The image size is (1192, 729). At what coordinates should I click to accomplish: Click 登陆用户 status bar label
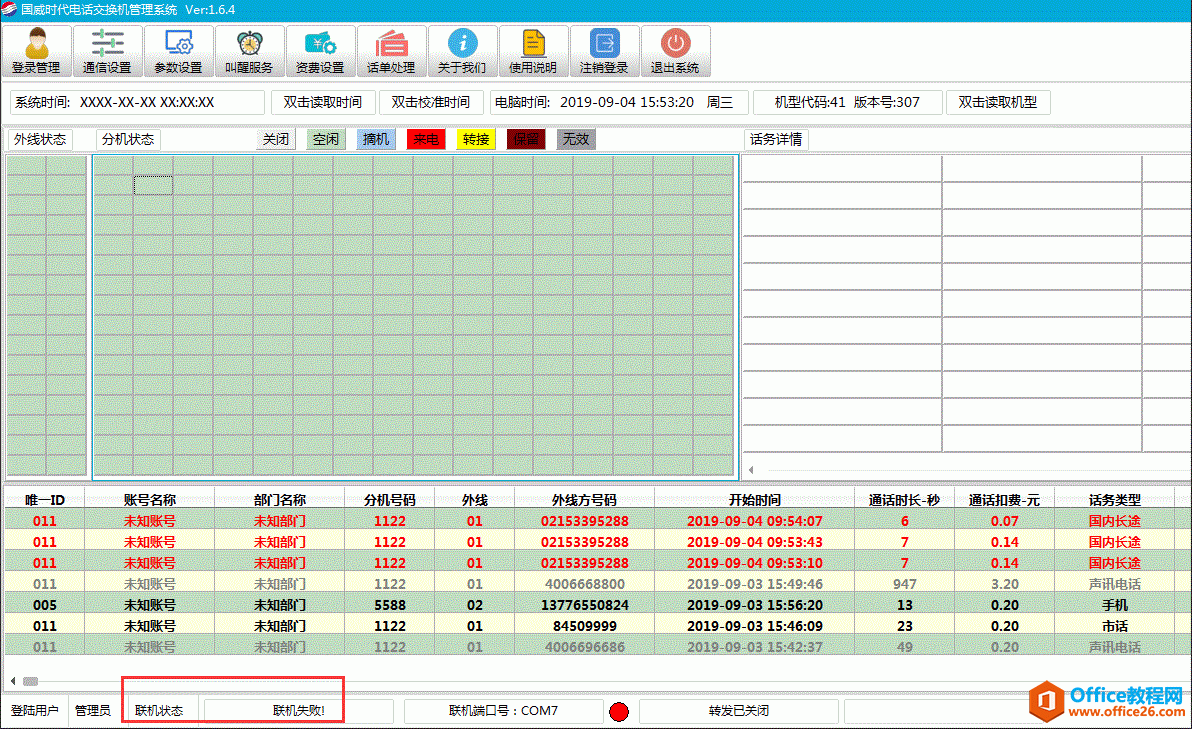[x=34, y=711]
